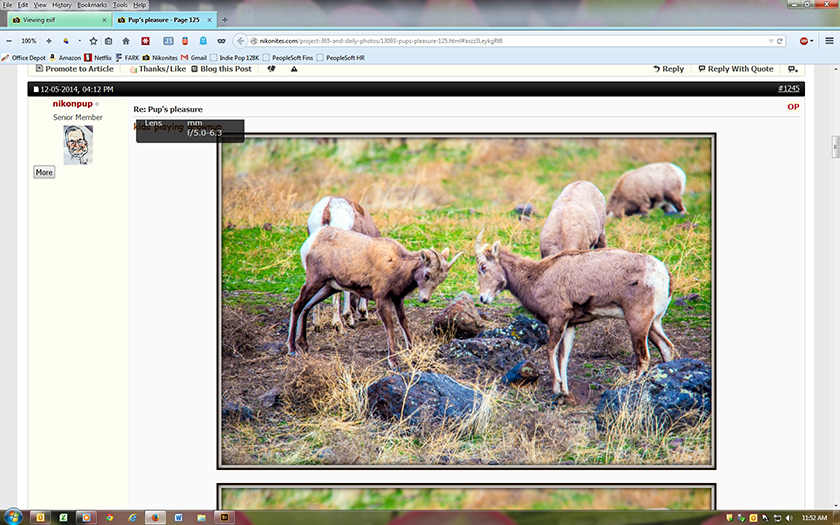Click the Reply With Quote link
Image resolution: width=840 pixels, height=525 pixels.
click(x=736, y=69)
